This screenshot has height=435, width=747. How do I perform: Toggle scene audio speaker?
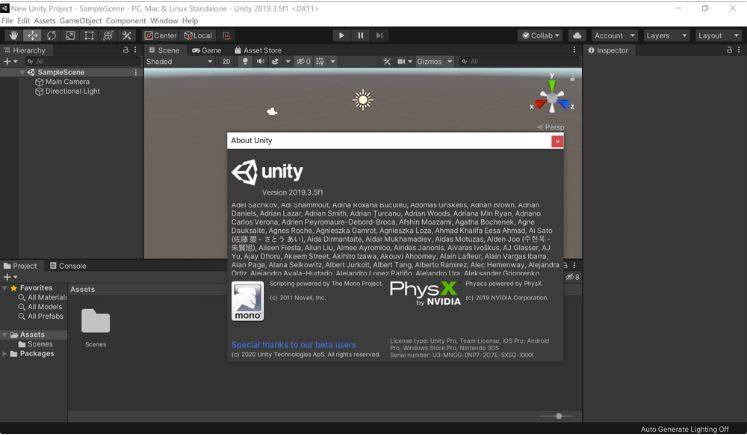tap(260, 62)
